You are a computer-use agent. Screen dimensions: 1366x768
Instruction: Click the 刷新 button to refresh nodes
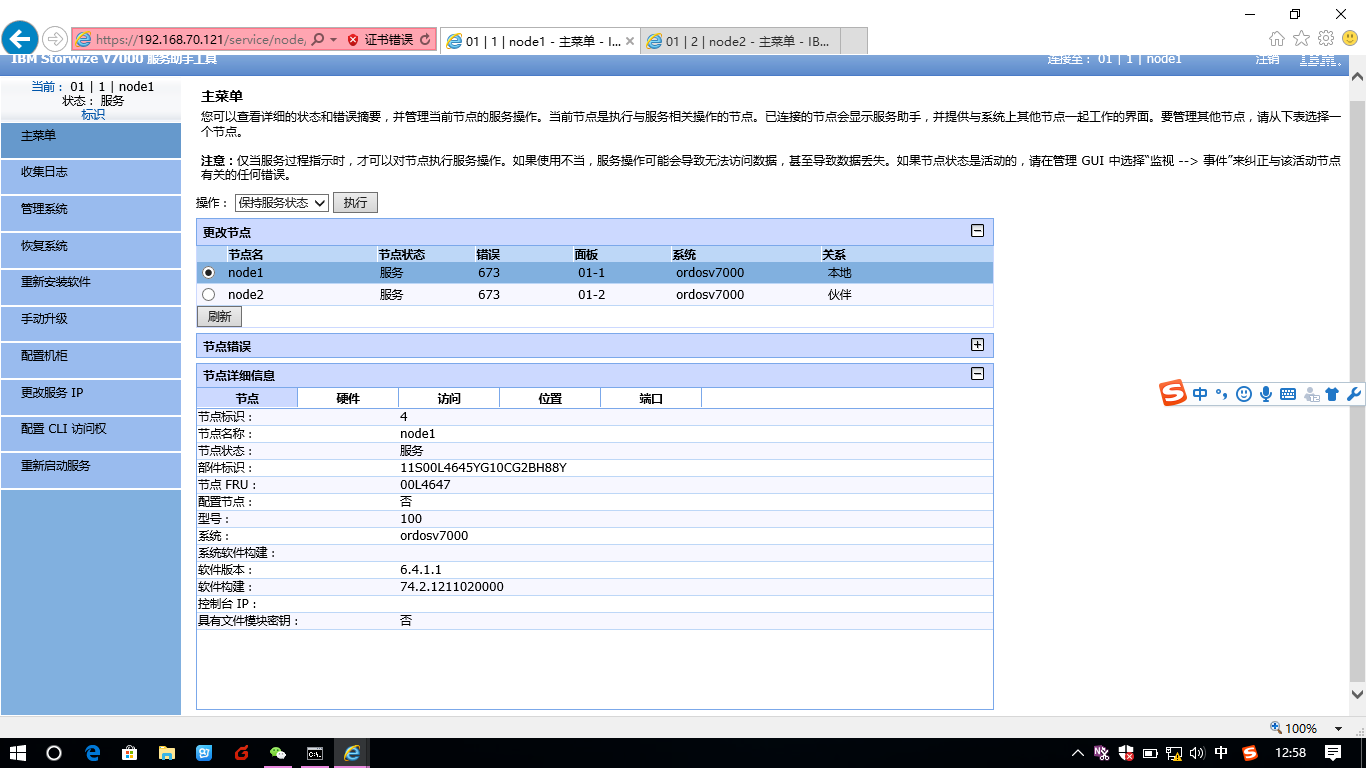coord(218,316)
